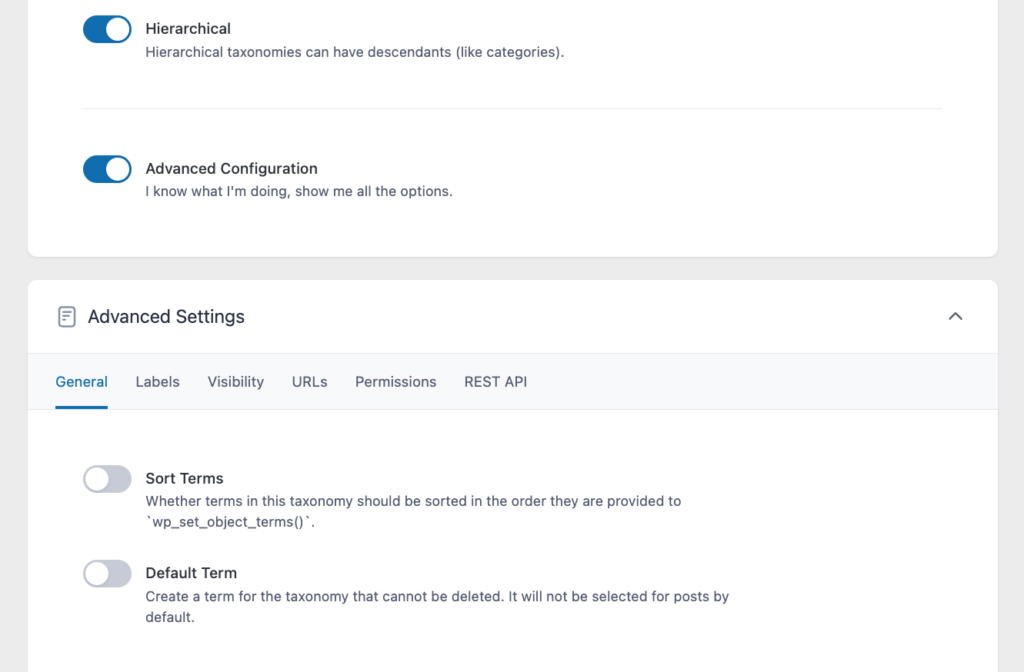The height and width of the screenshot is (672, 1024).
Task: Enable the Sort Terms toggle
Action: [x=107, y=479]
